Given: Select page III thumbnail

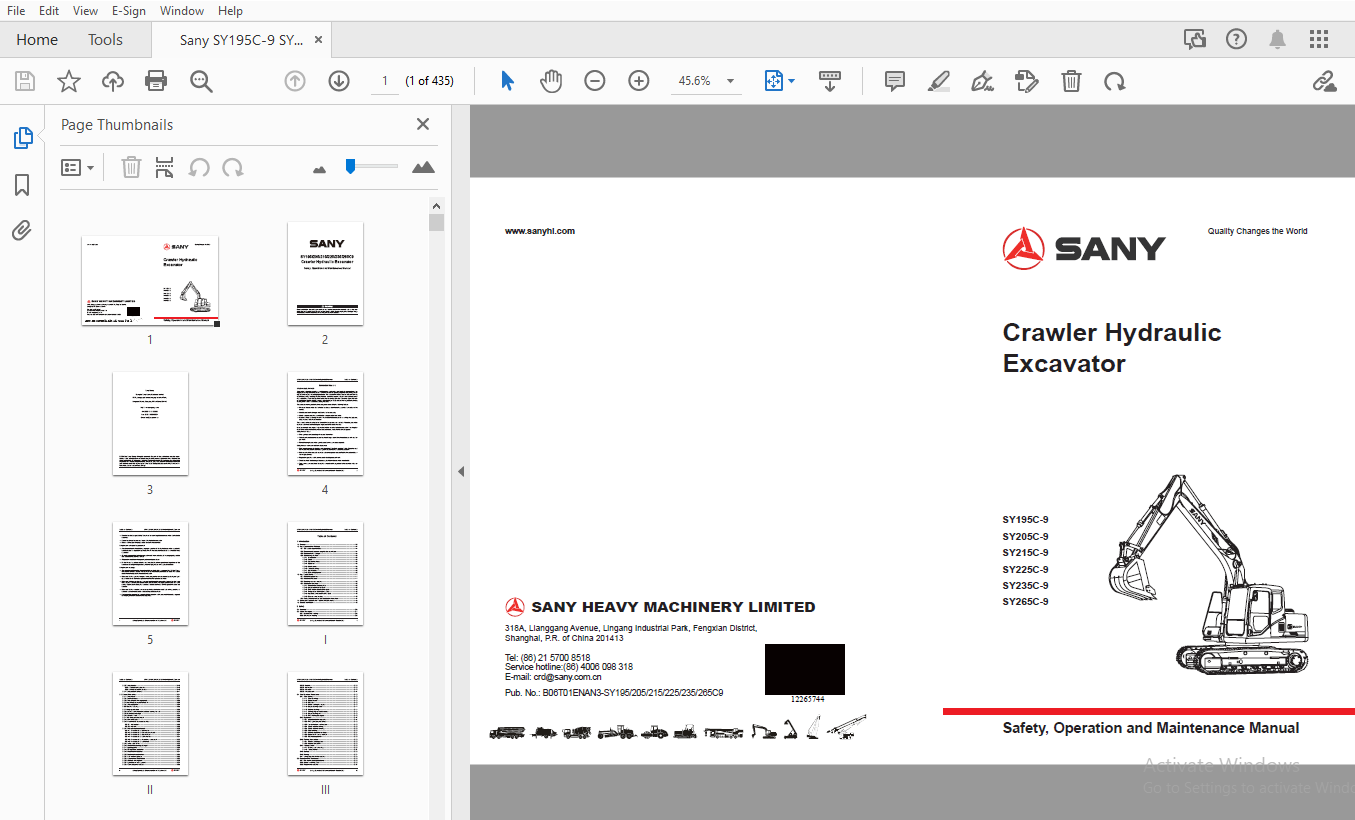Looking at the screenshot, I should [x=325, y=724].
